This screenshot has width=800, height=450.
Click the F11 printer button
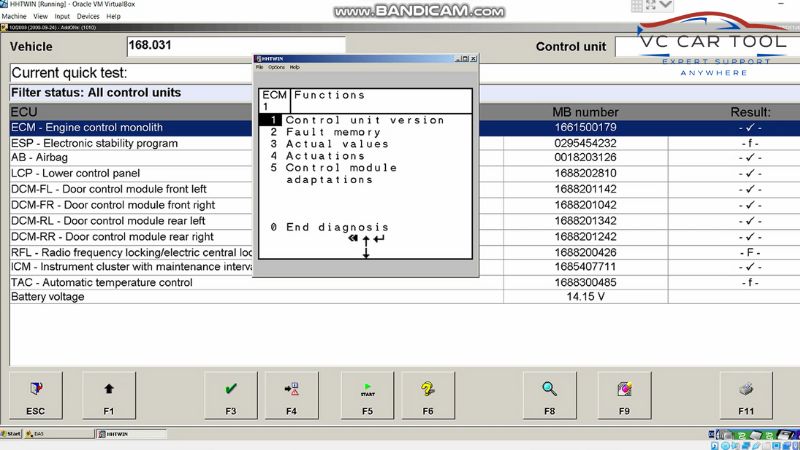click(x=746, y=395)
